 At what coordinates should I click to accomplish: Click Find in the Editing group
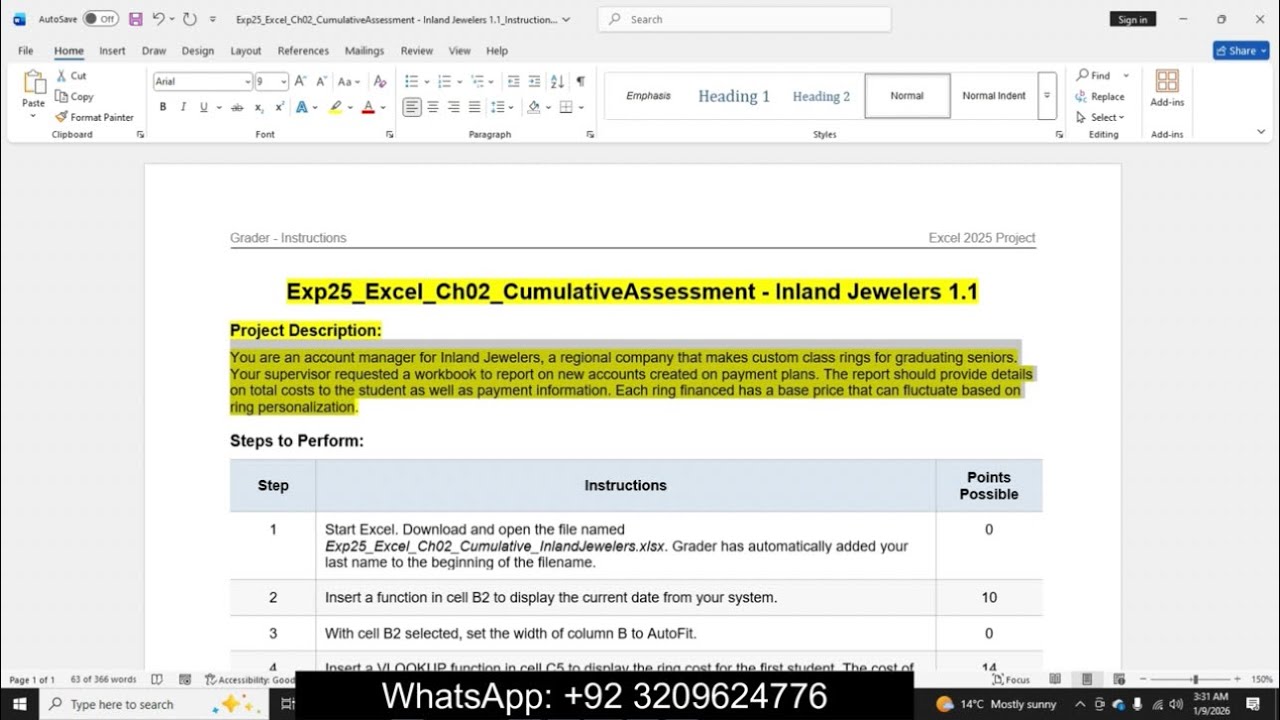[x=1093, y=75]
